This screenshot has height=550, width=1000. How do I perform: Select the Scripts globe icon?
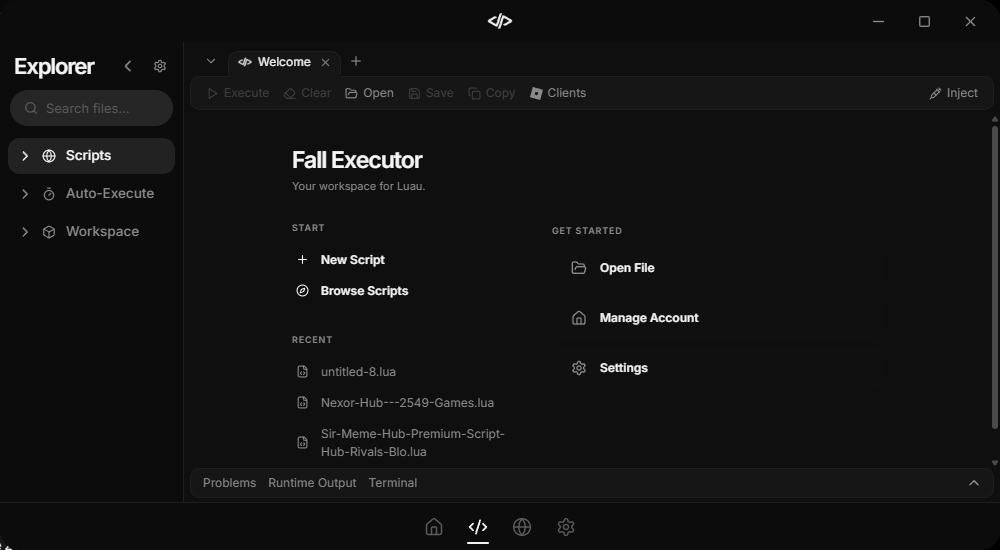point(49,156)
